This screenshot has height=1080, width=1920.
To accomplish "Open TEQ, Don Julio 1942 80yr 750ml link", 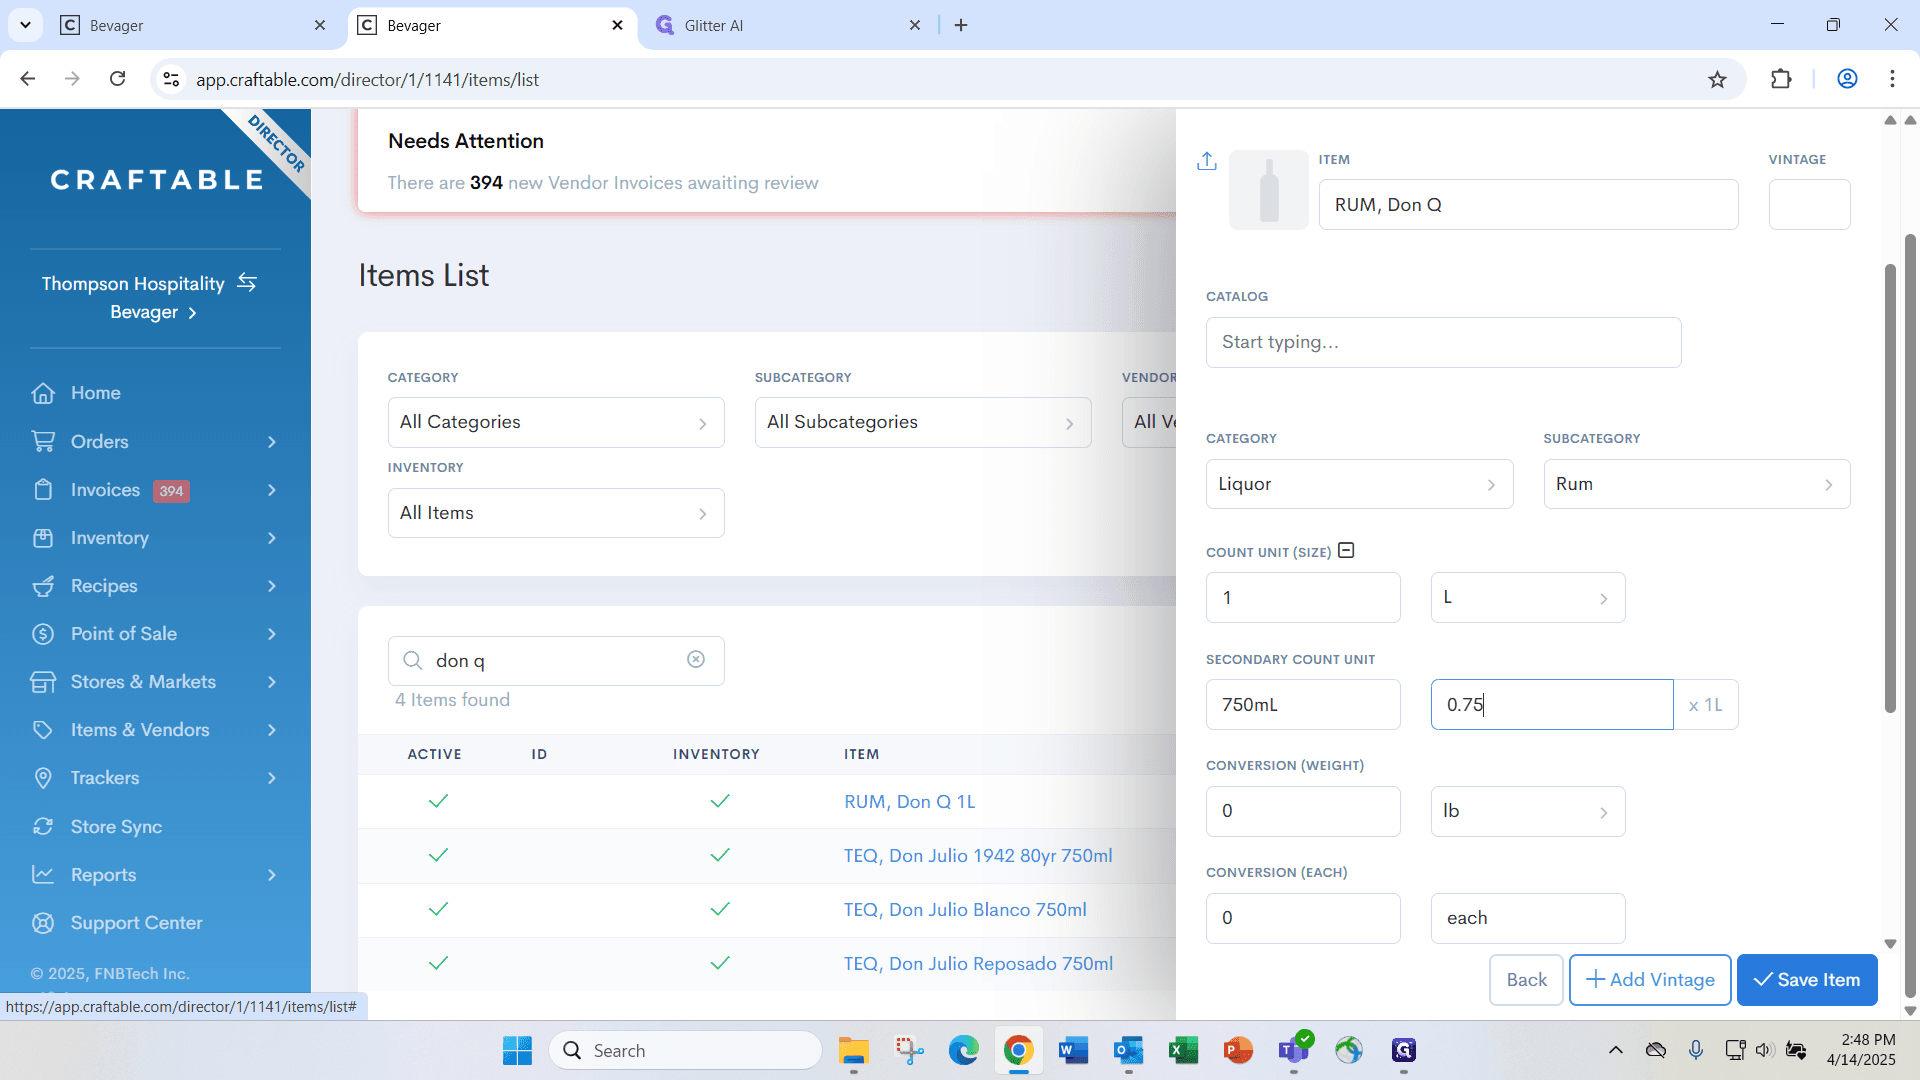I will [x=978, y=856].
